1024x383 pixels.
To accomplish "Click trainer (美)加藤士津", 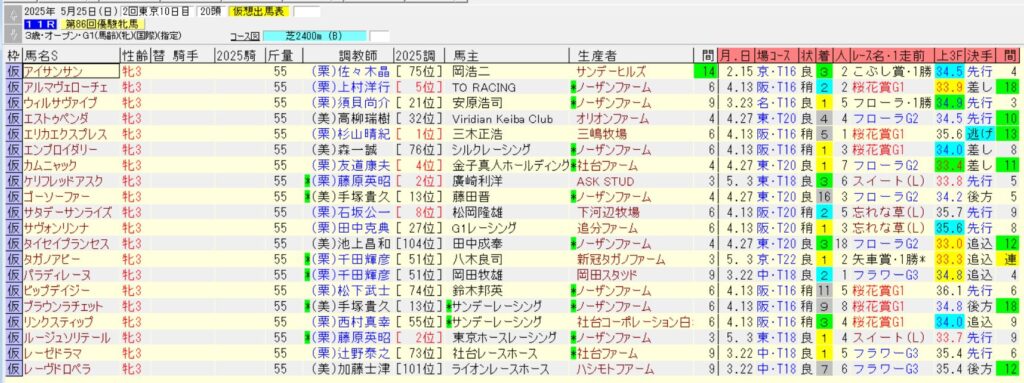I will 351,369.
